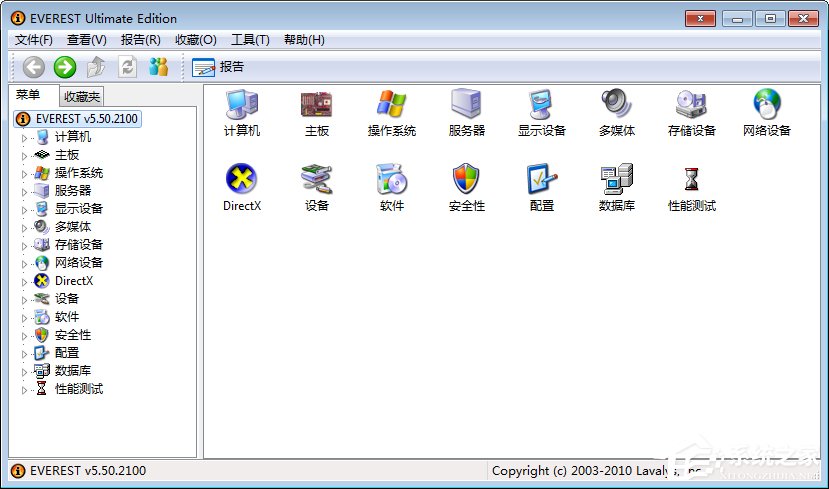
Task: Click the green forward arrow toolbar button
Action: 65,67
